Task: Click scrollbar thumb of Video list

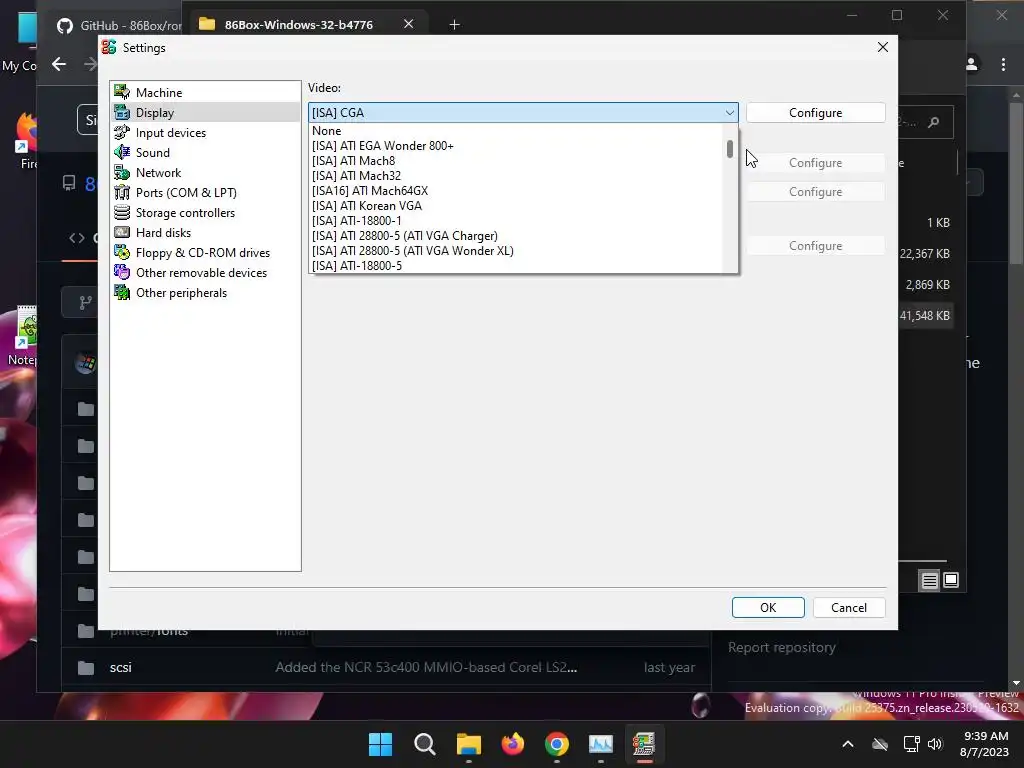Action: (x=729, y=149)
